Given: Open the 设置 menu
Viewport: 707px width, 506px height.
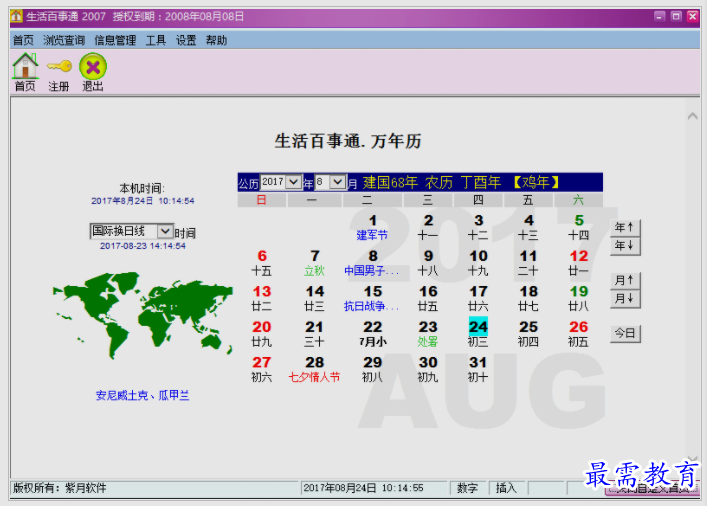Looking at the screenshot, I should click(186, 41).
